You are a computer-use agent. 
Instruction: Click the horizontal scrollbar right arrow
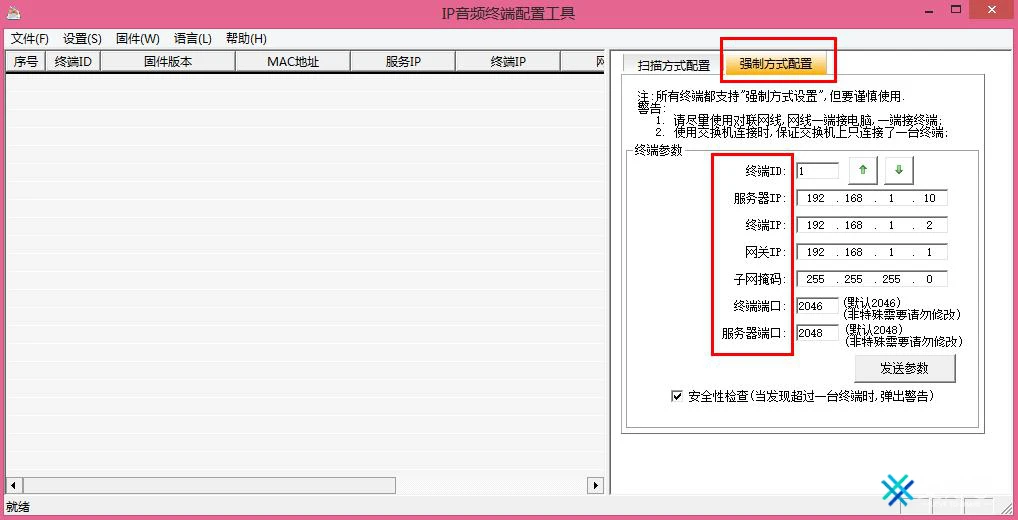[x=595, y=485]
